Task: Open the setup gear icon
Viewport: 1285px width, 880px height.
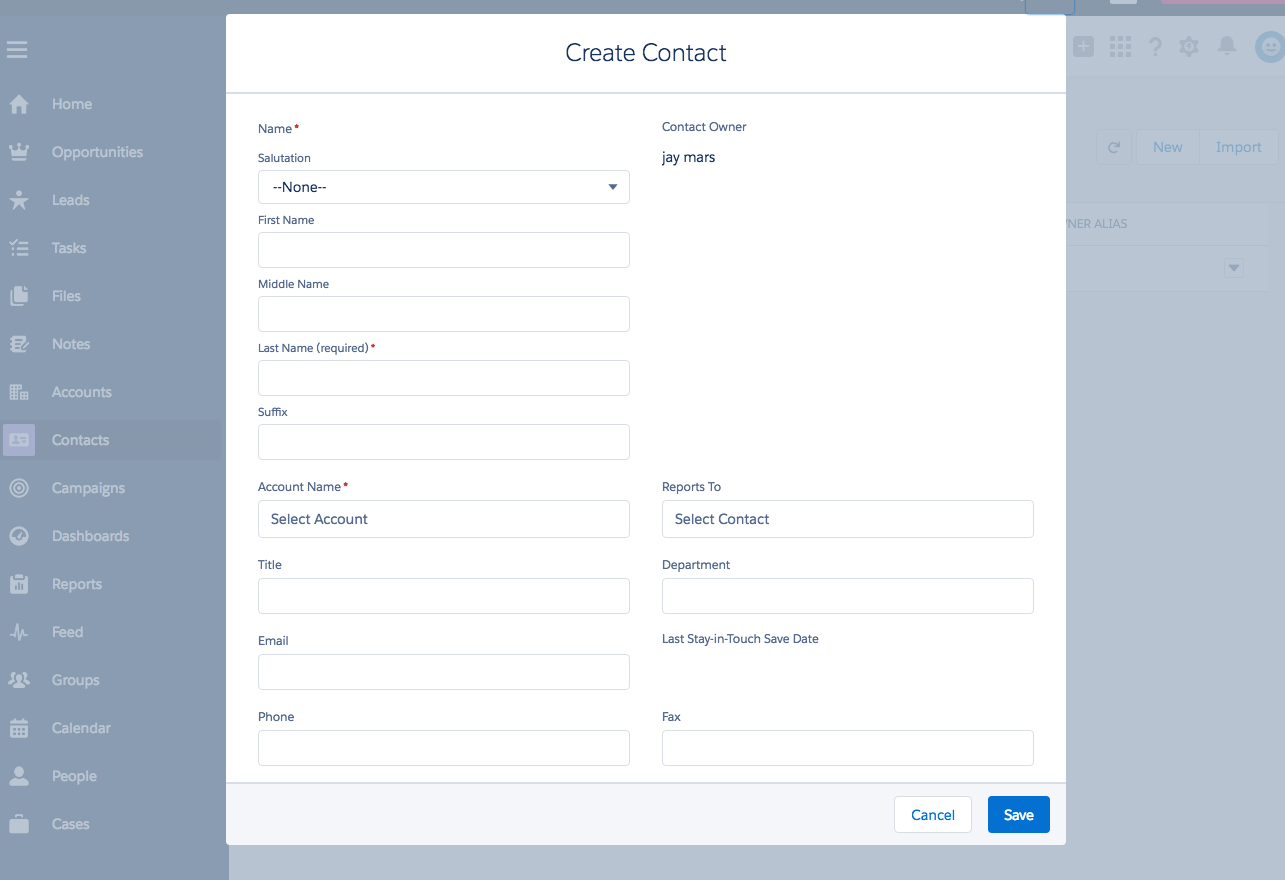Action: [x=1189, y=46]
